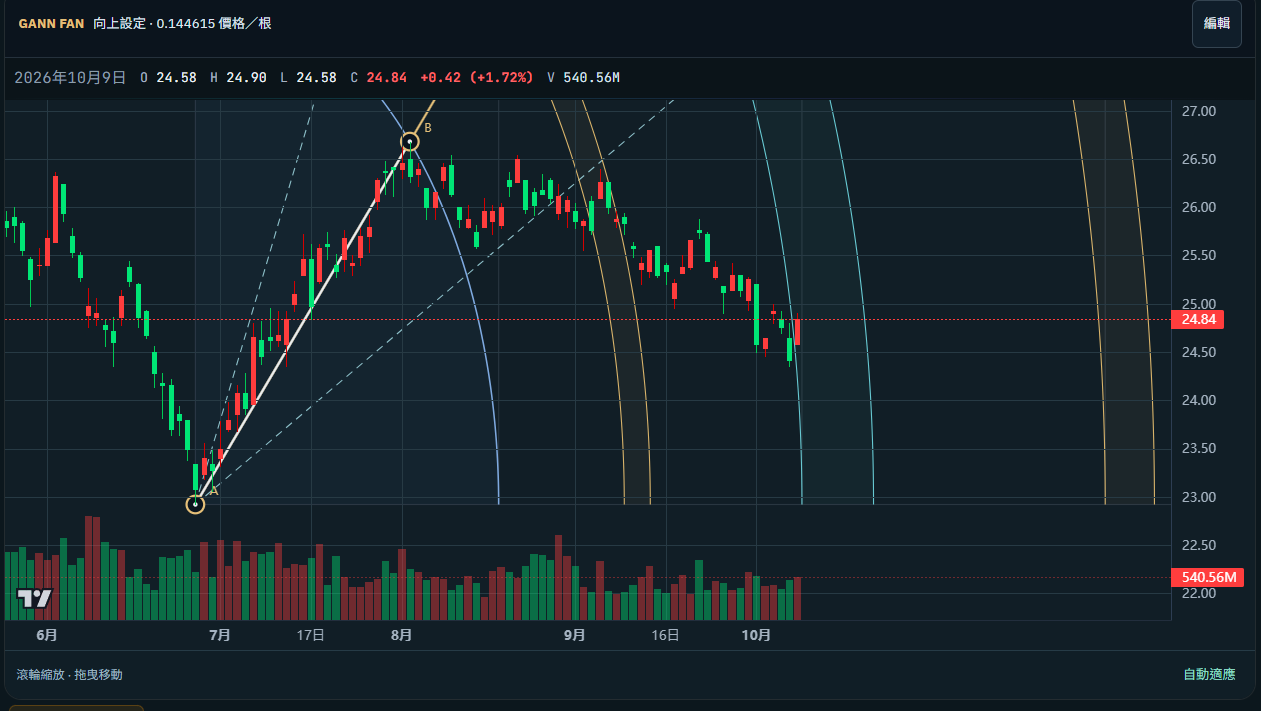This screenshot has height=711, width=1261.
Task: Click the 7月 time axis label
Action: [x=220, y=635]
